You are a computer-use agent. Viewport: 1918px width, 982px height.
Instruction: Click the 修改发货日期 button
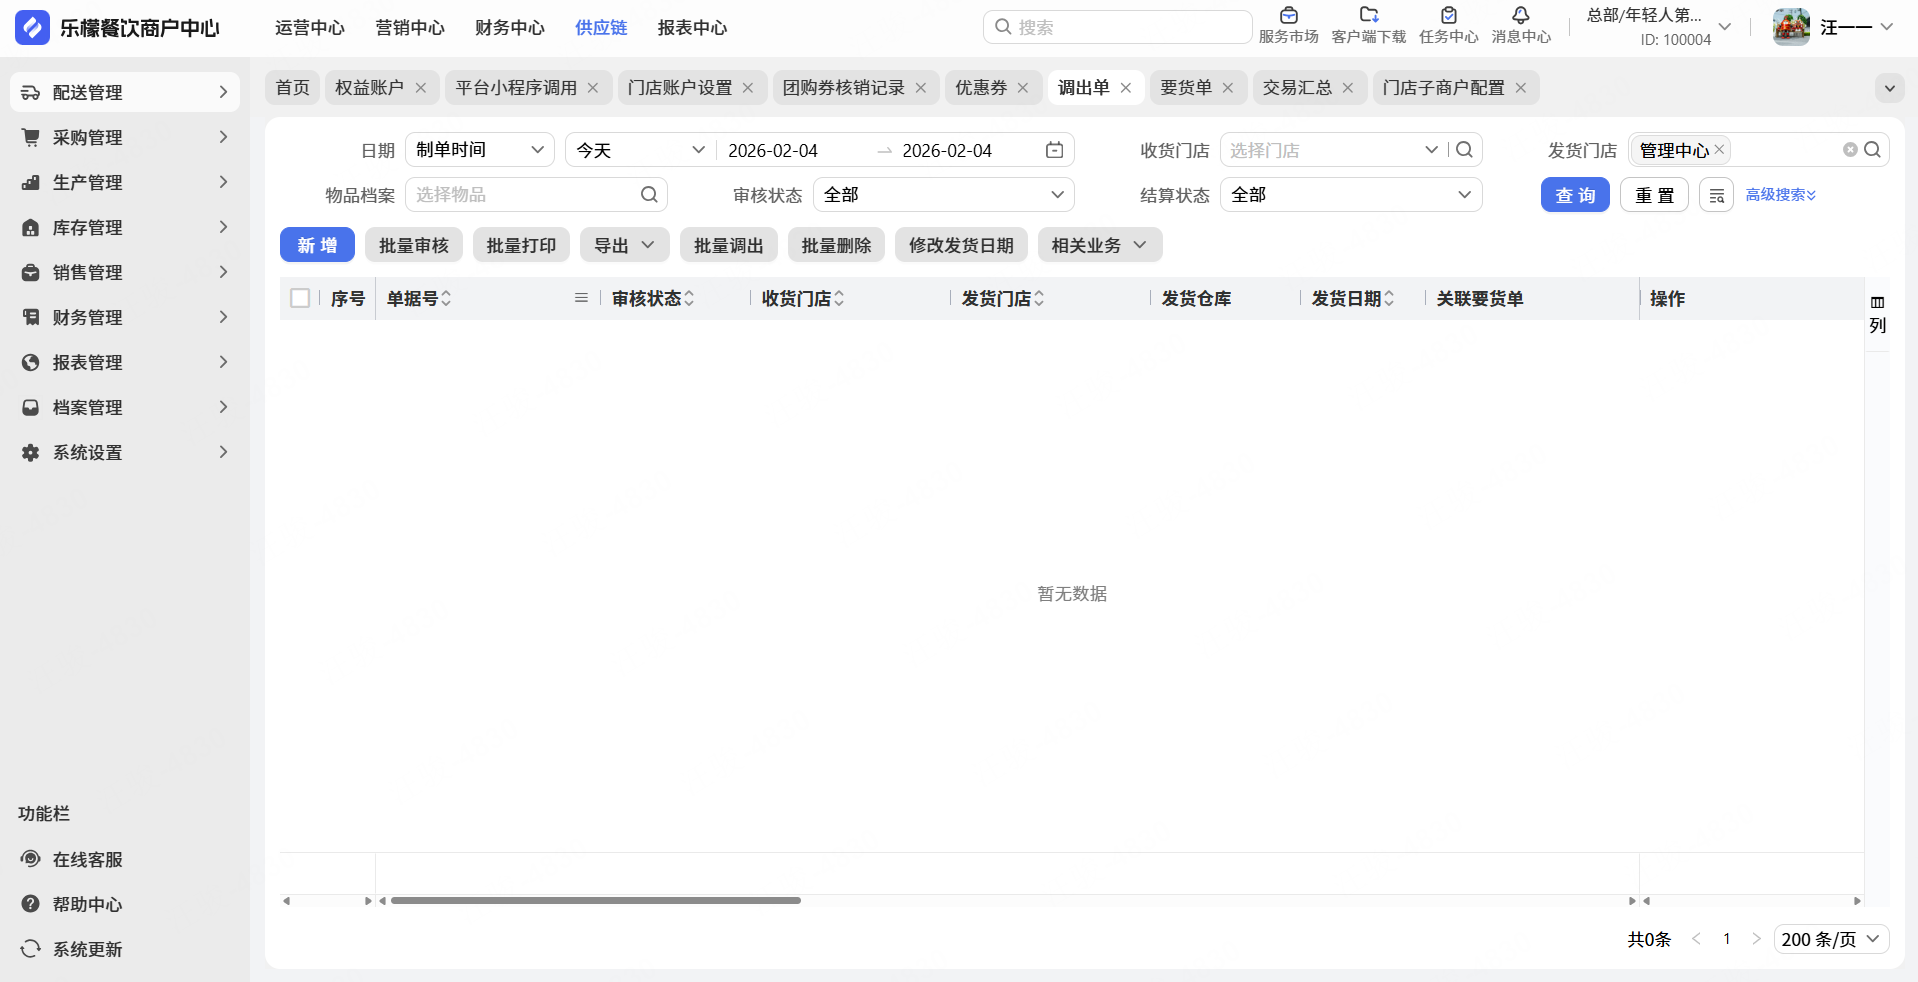[961, 245]
